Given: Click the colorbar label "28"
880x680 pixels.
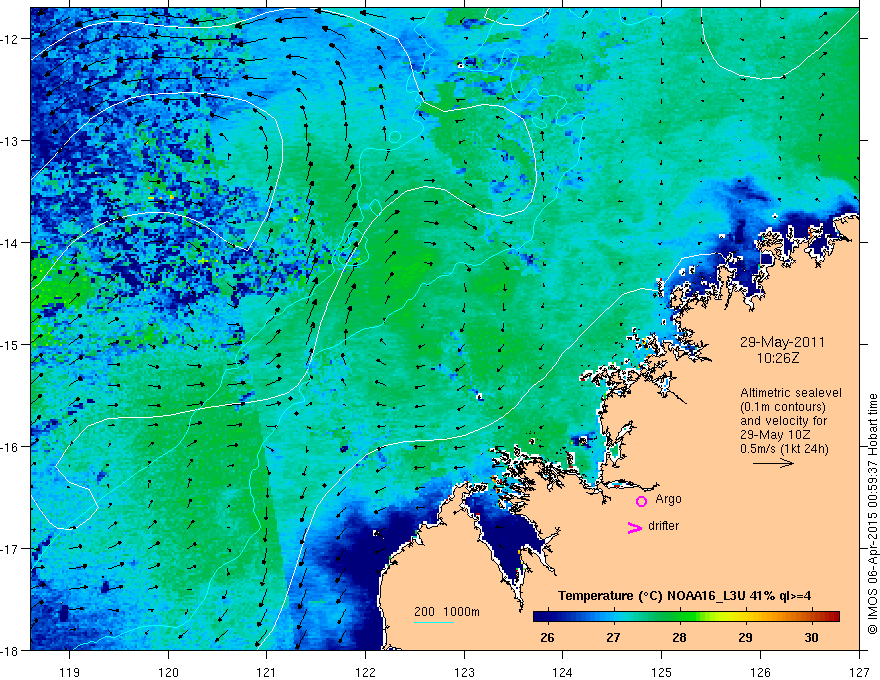Looking at the screenshot, I should [680, 637].
